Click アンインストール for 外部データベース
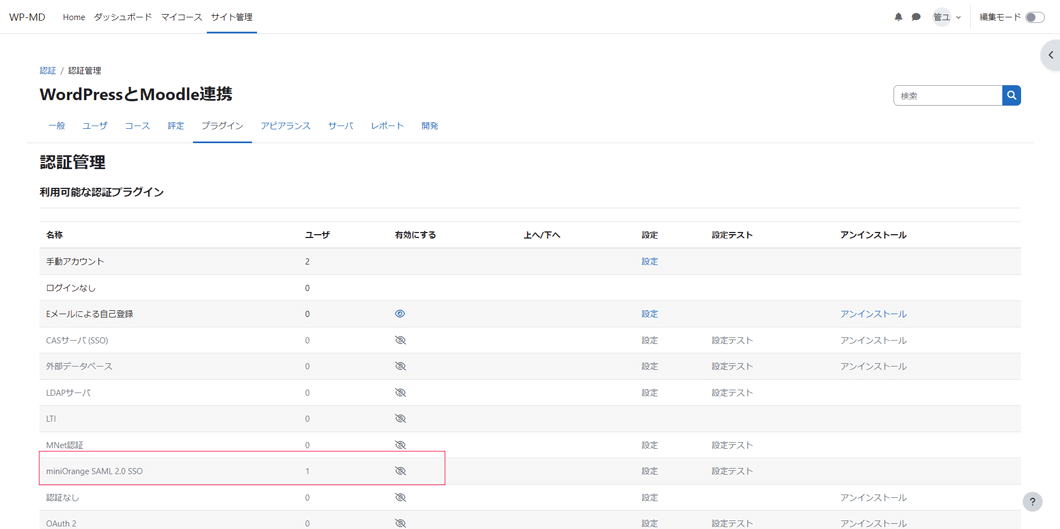1060x529 pixels. coord(873,366)
